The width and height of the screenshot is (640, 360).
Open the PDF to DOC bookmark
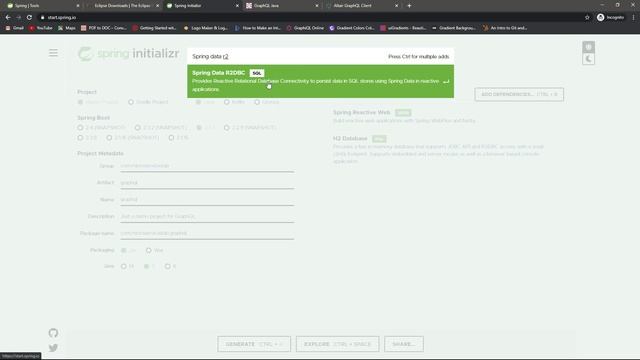click(x=104, y=28)
